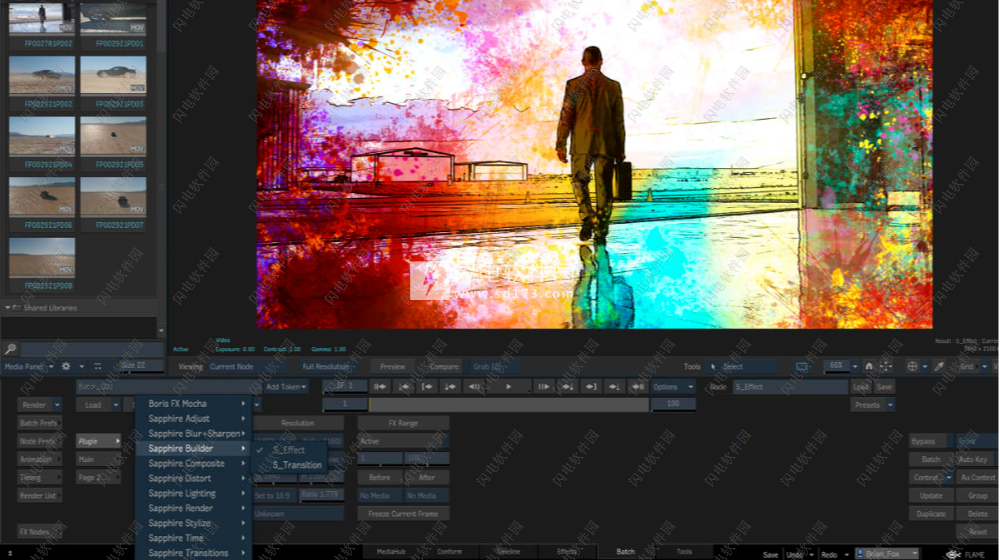Image resolution: width=1000 pixels, height=560 pixels.
Task: Click the S_Effect node name field
Action: pyautogui.click(x=789, y=387)
